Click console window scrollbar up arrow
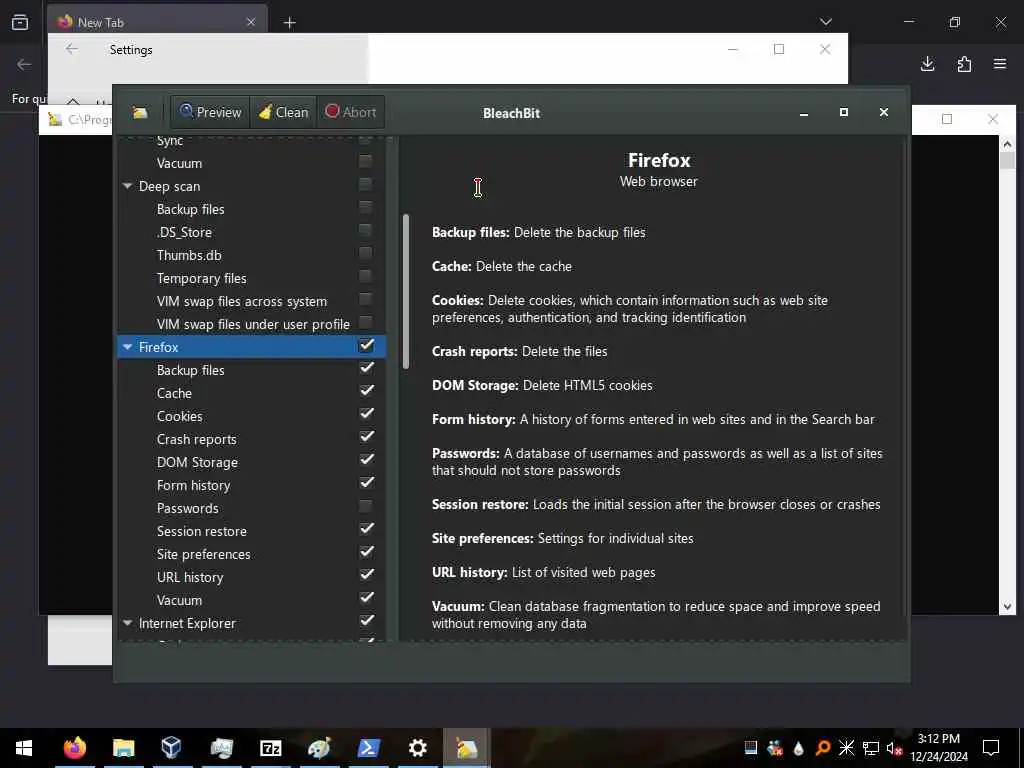The image size is (1024, 768). tap(1007, 144)
